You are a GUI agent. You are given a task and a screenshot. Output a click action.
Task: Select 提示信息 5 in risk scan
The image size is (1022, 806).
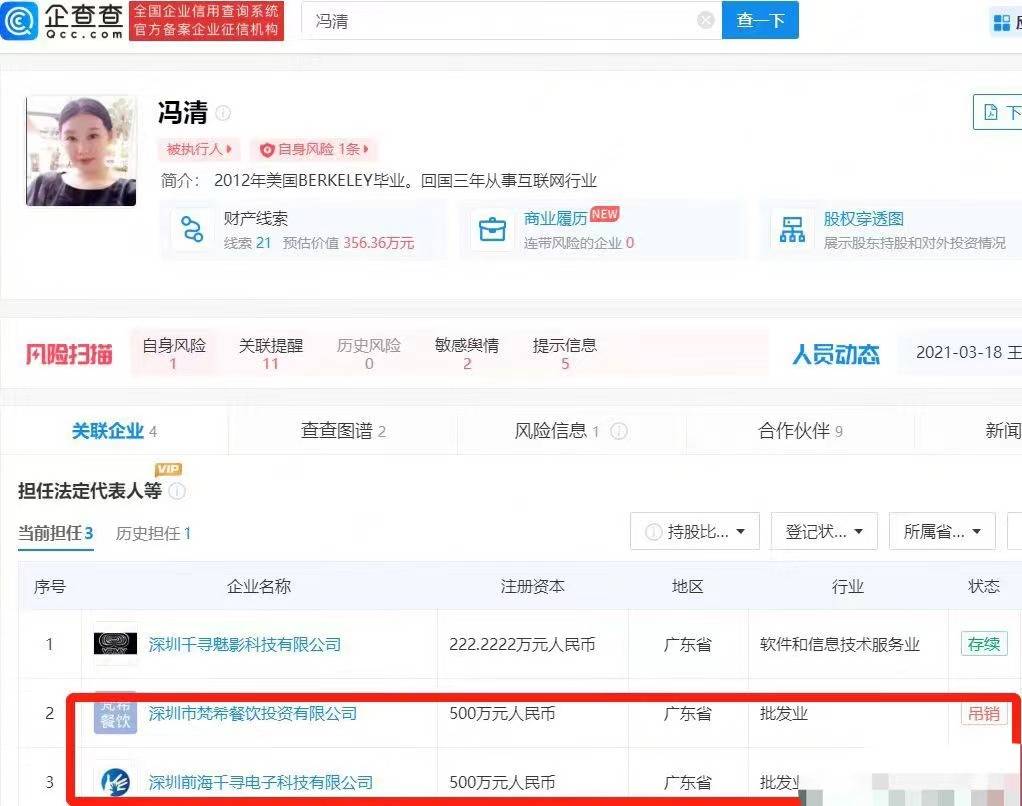click(x=564, y=353)
